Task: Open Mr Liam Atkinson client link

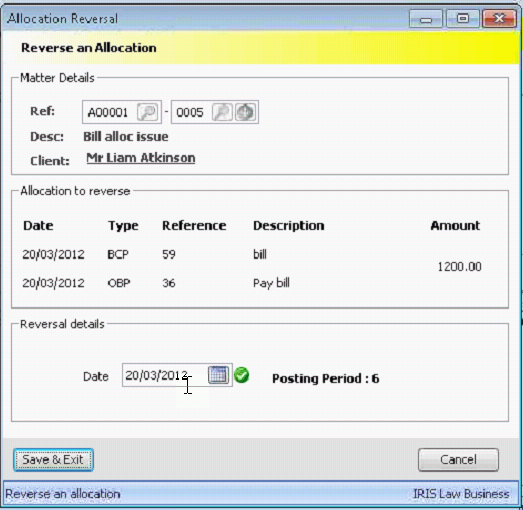Action: tap(141, 158)
